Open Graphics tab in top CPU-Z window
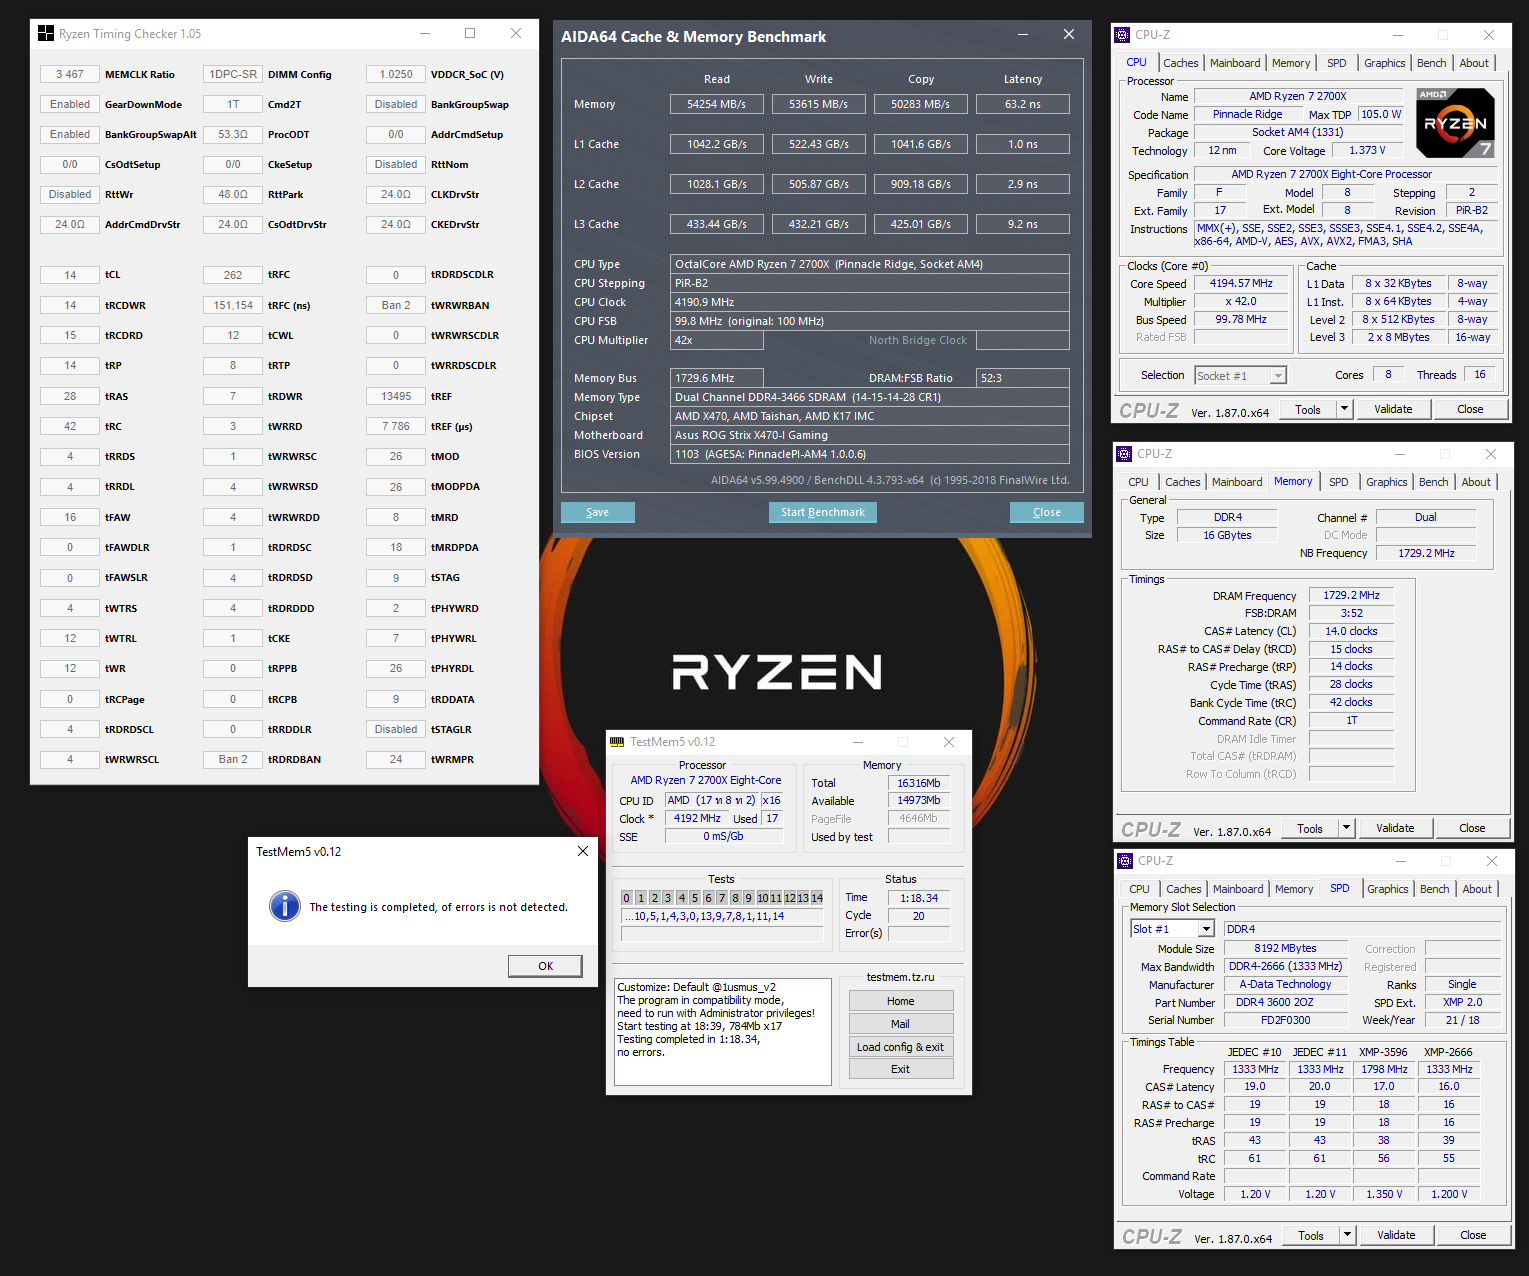Screen dimensions: 1529x1276 point(1384,63)
